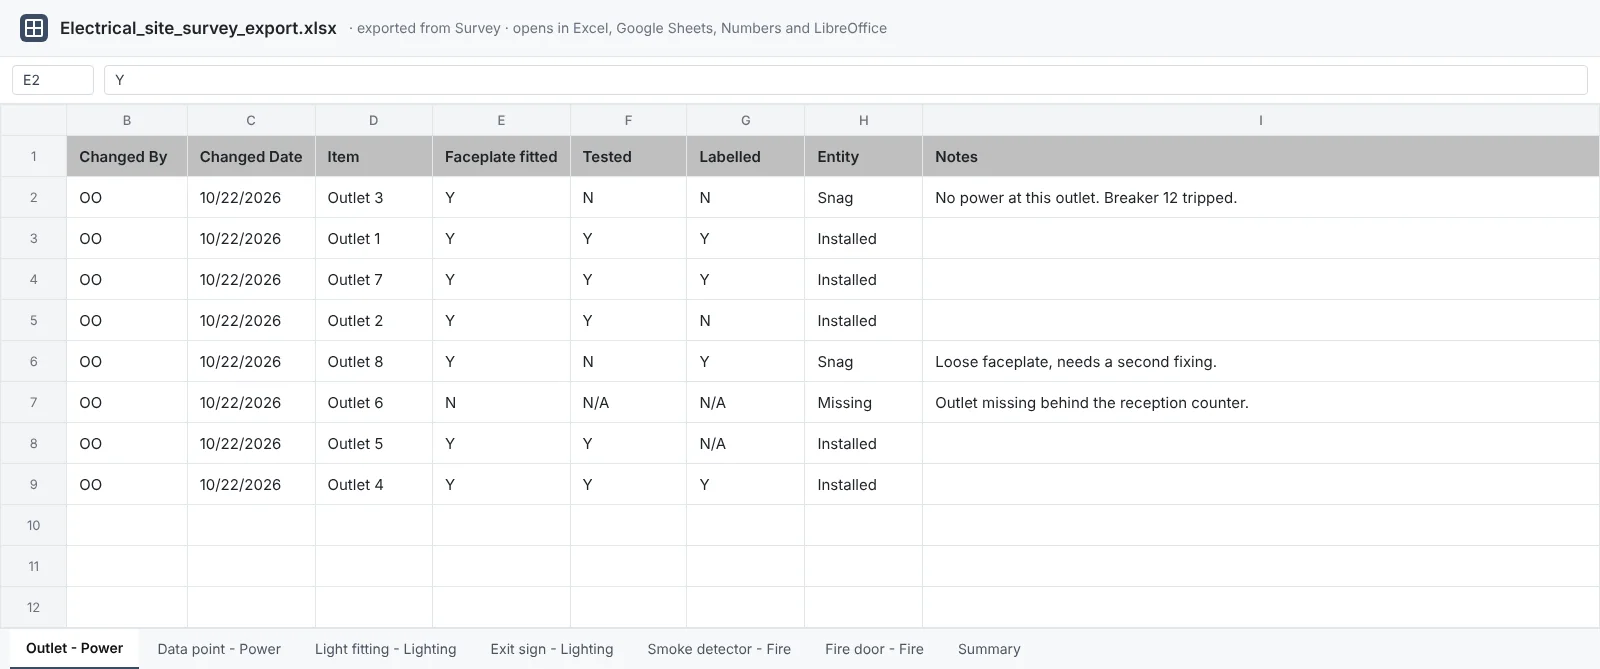Image resolution: width=1600 pixels, height=669 pixels.
Task: Select column C header
Action: tap(251, 120)
